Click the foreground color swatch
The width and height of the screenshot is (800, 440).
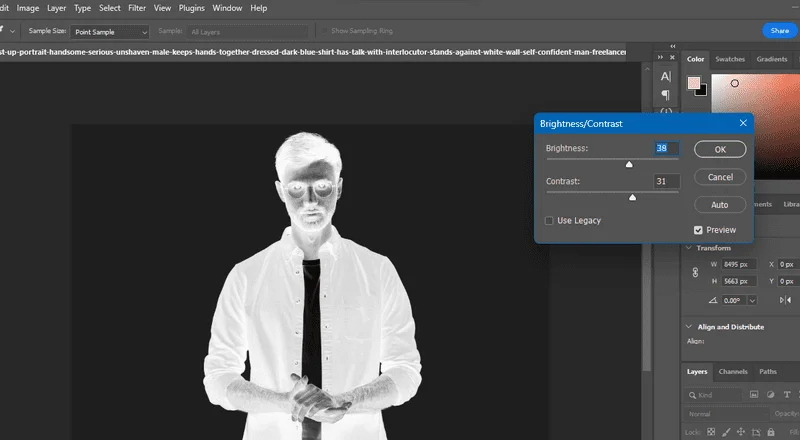694,83
